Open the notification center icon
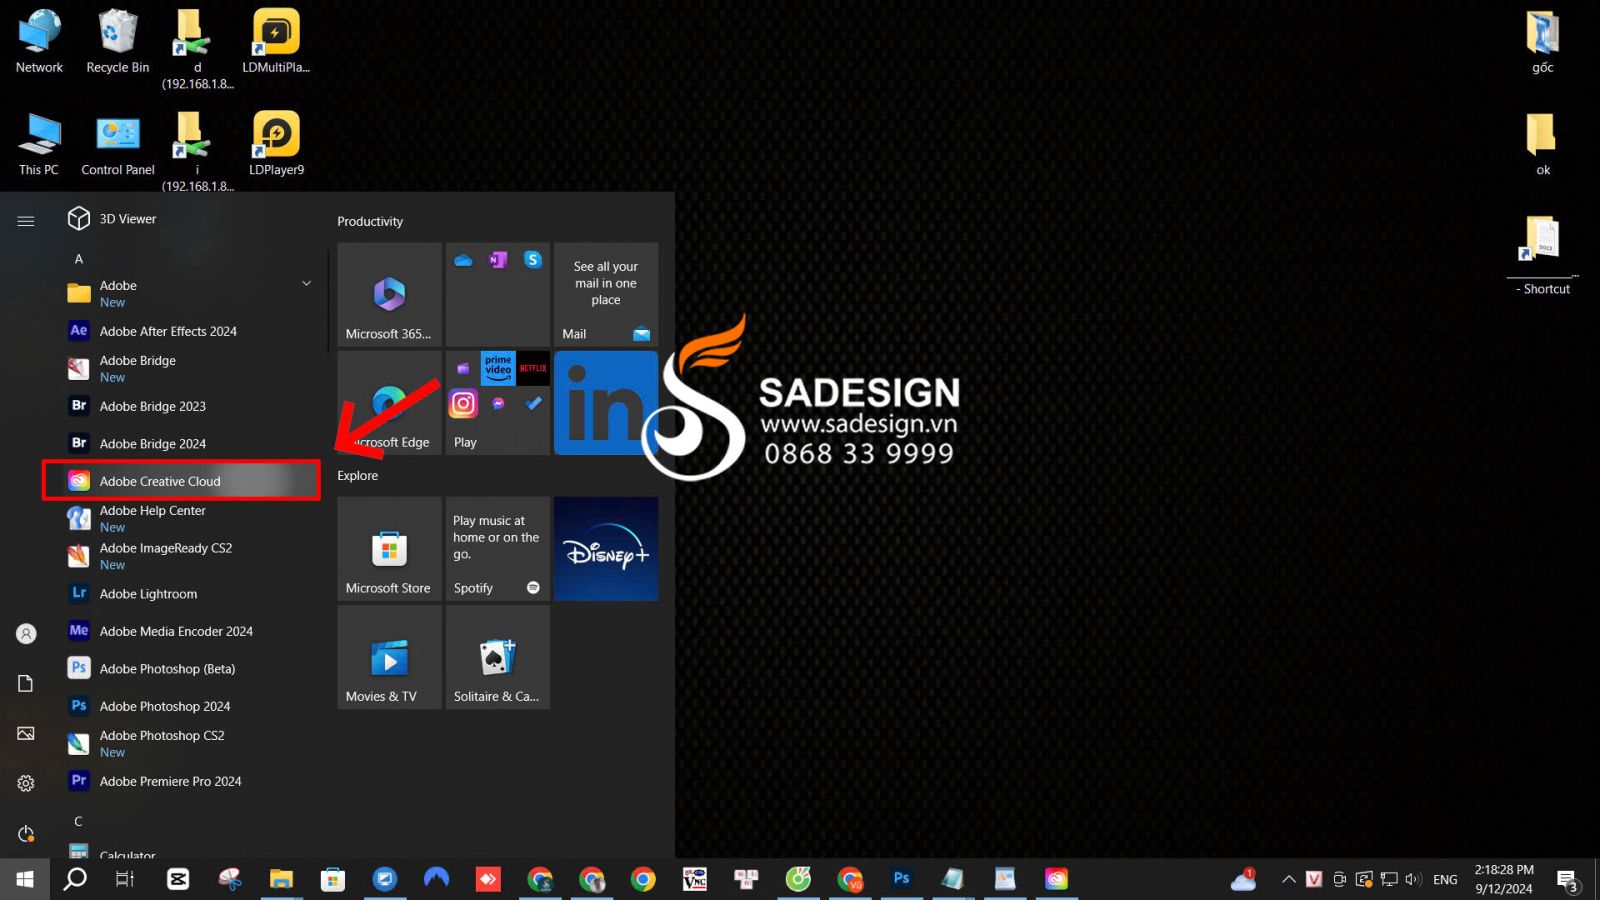Viewport: 1600px width, 900px height. [x=1567, y=880]
